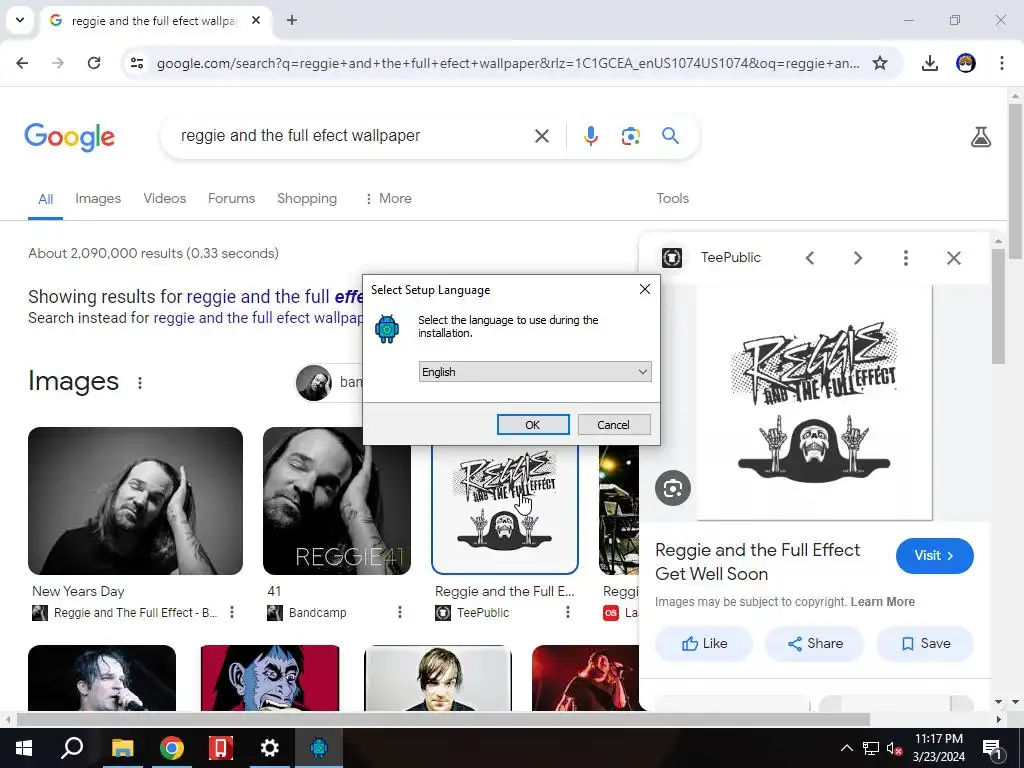Click the blue monster cartoon thumbnail
Screen dimensions: 1024x768
coord(270,678)
